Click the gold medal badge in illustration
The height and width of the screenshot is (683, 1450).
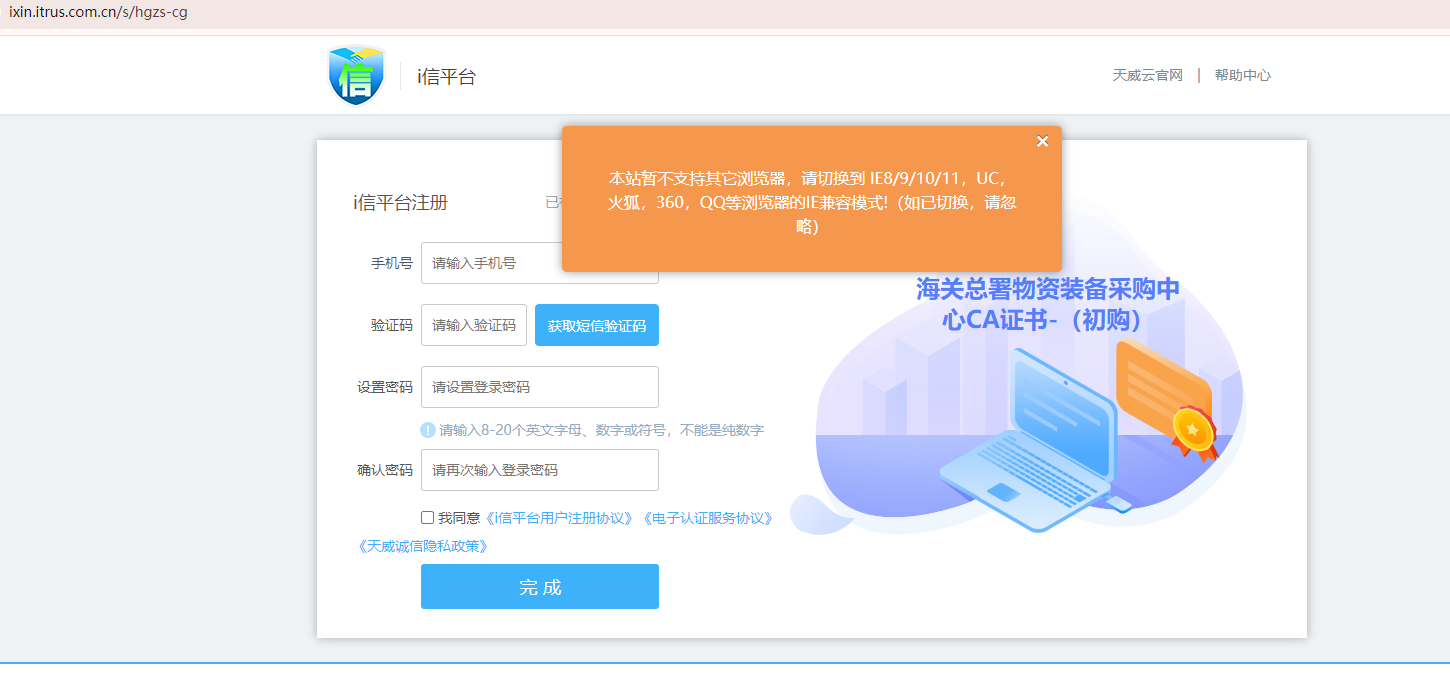click(1194, 431)
